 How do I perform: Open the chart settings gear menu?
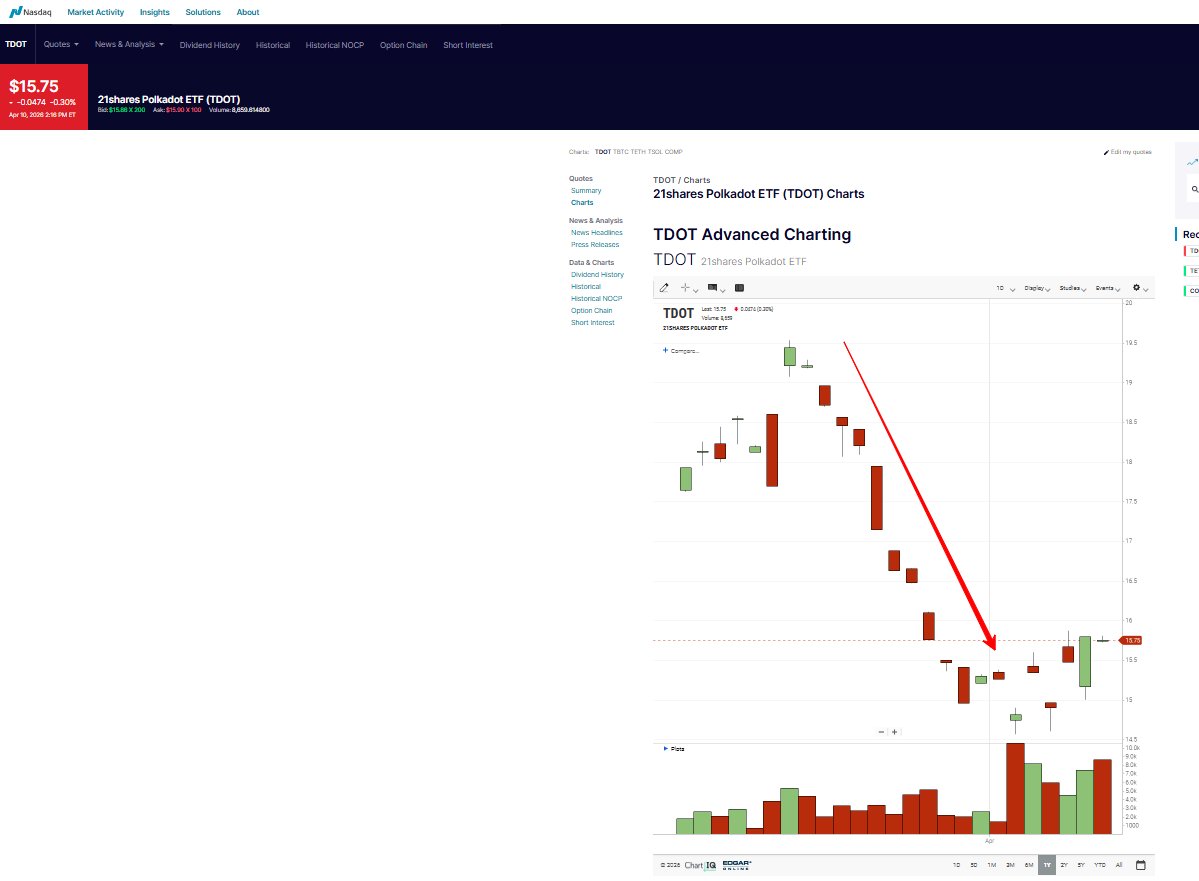1140,288
